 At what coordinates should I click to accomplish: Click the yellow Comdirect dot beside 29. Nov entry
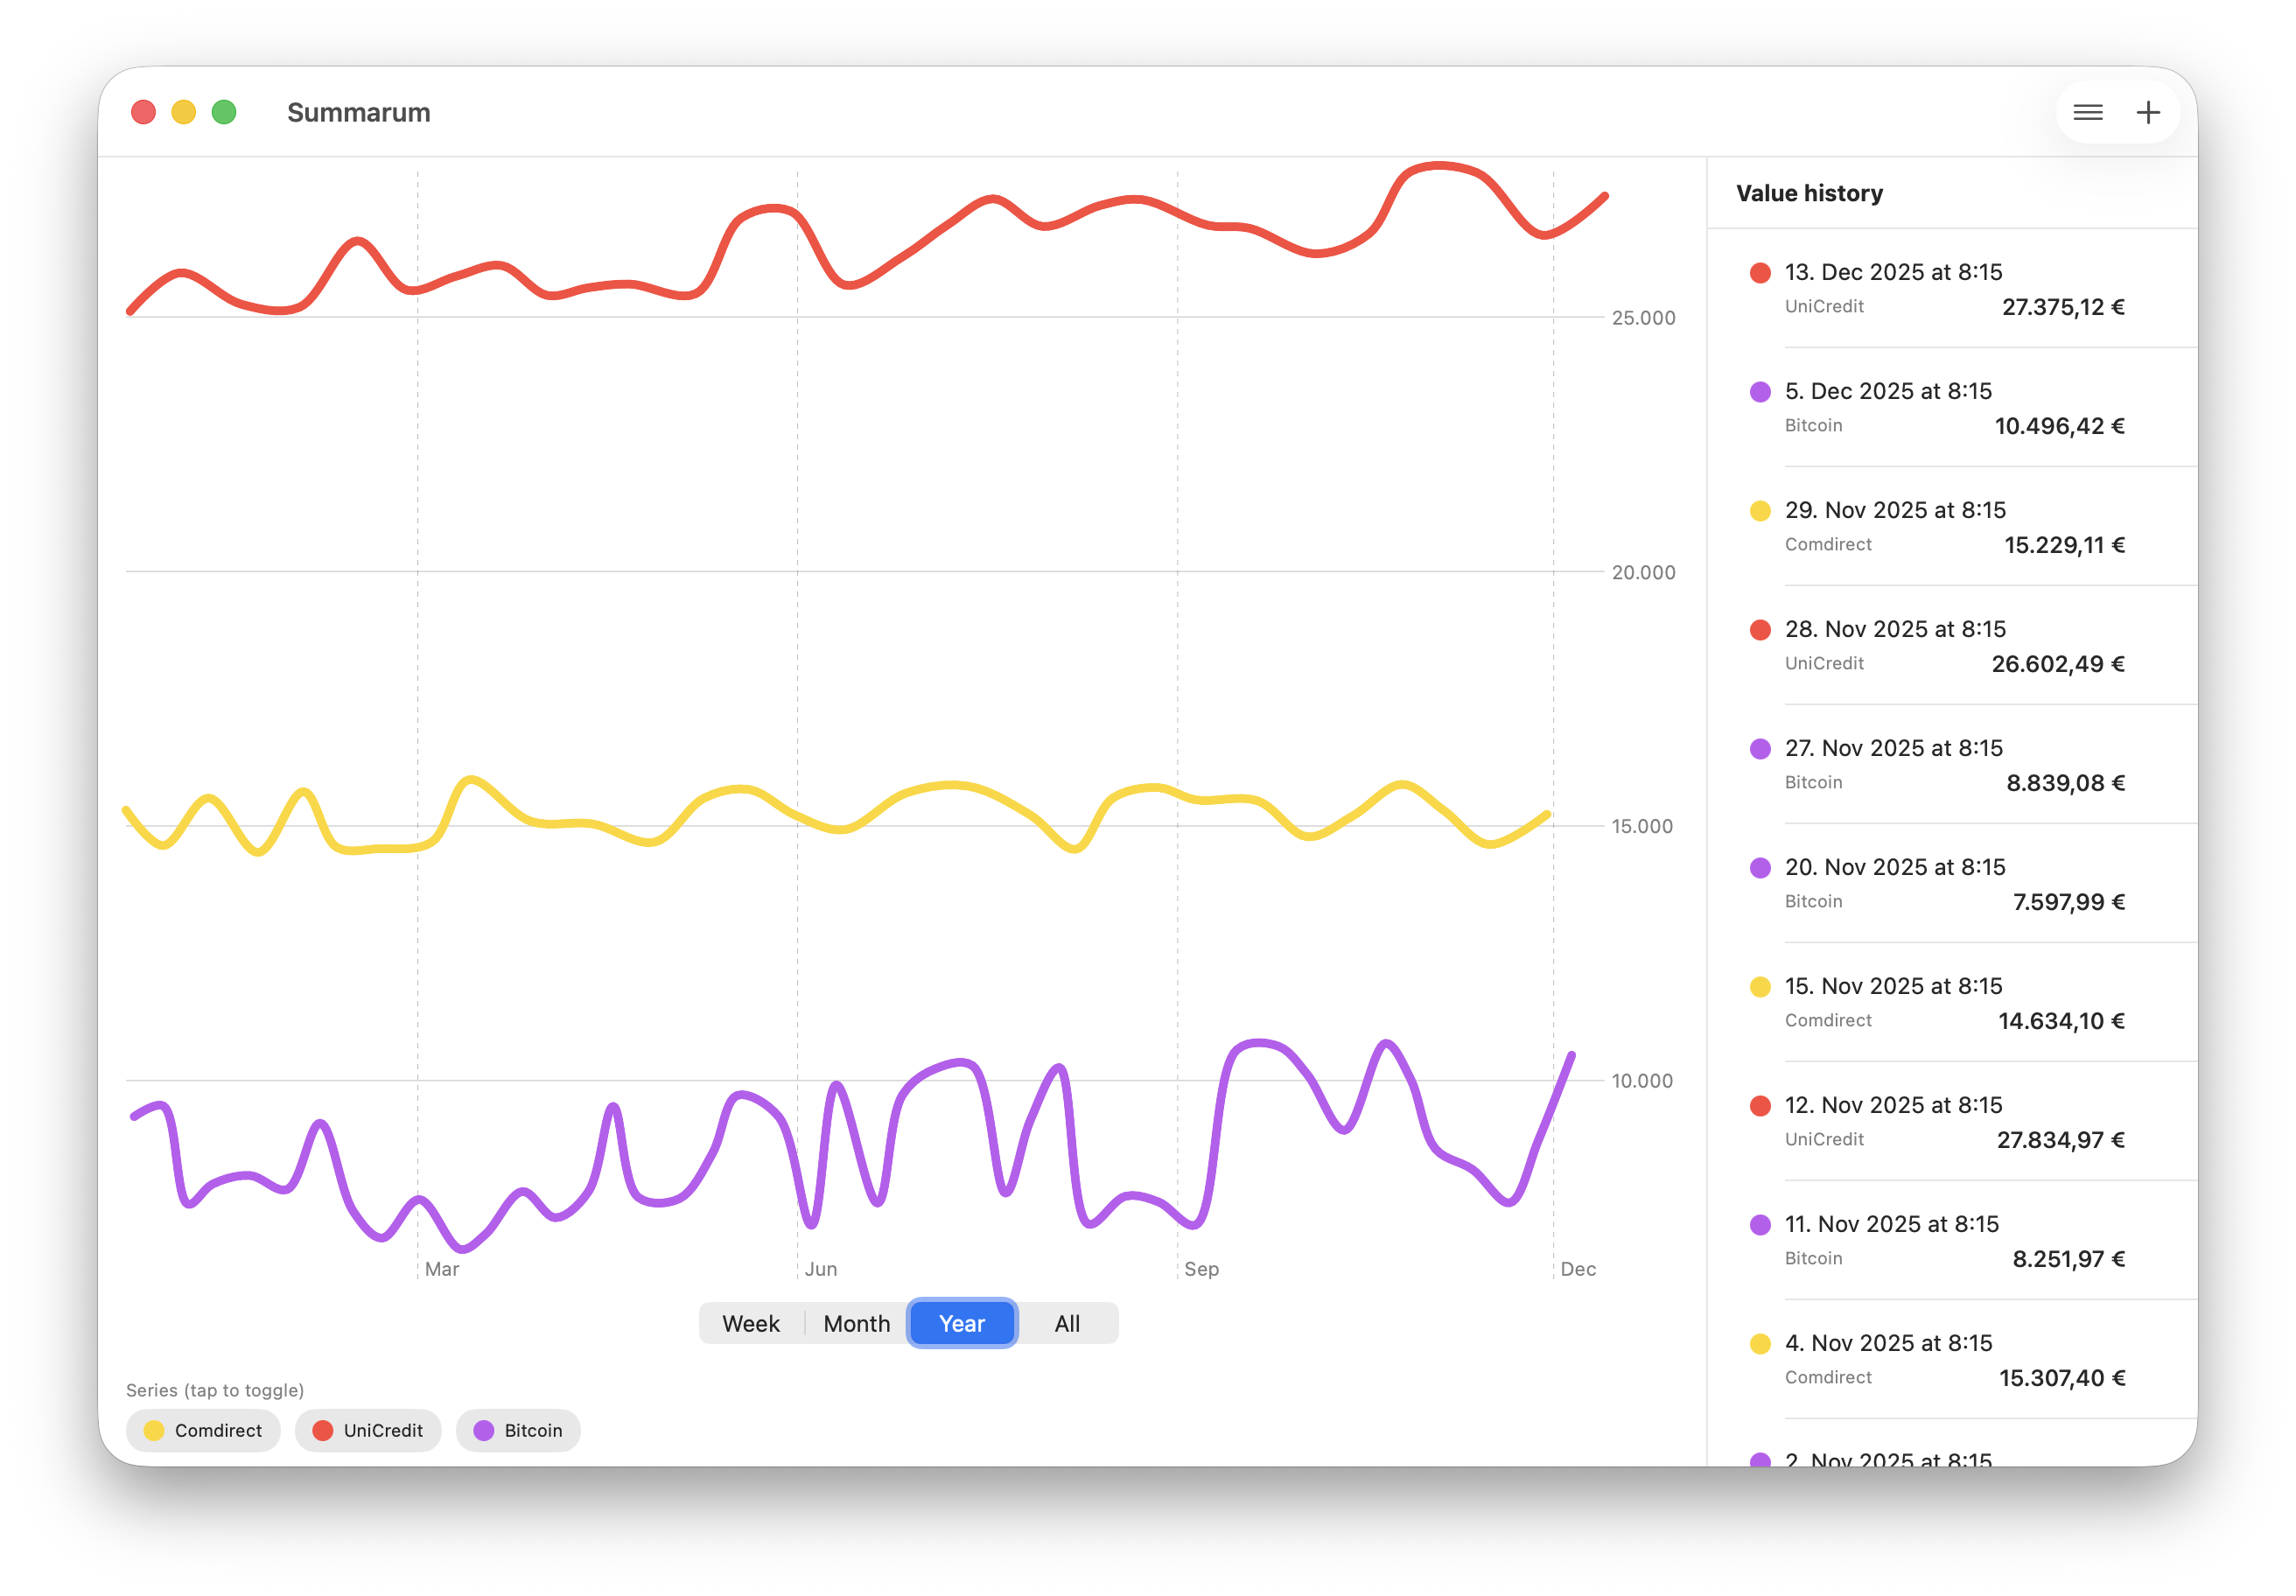point(1759,509)
